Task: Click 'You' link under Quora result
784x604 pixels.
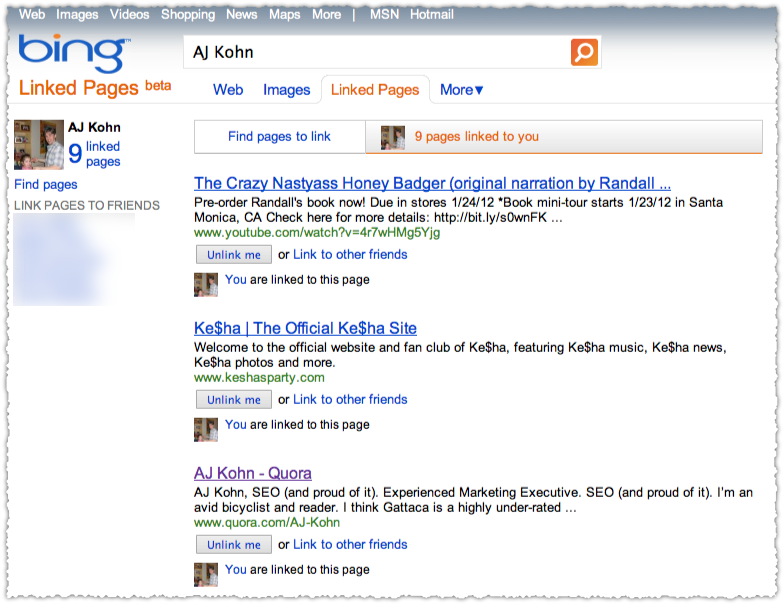Action: (236, 570)
